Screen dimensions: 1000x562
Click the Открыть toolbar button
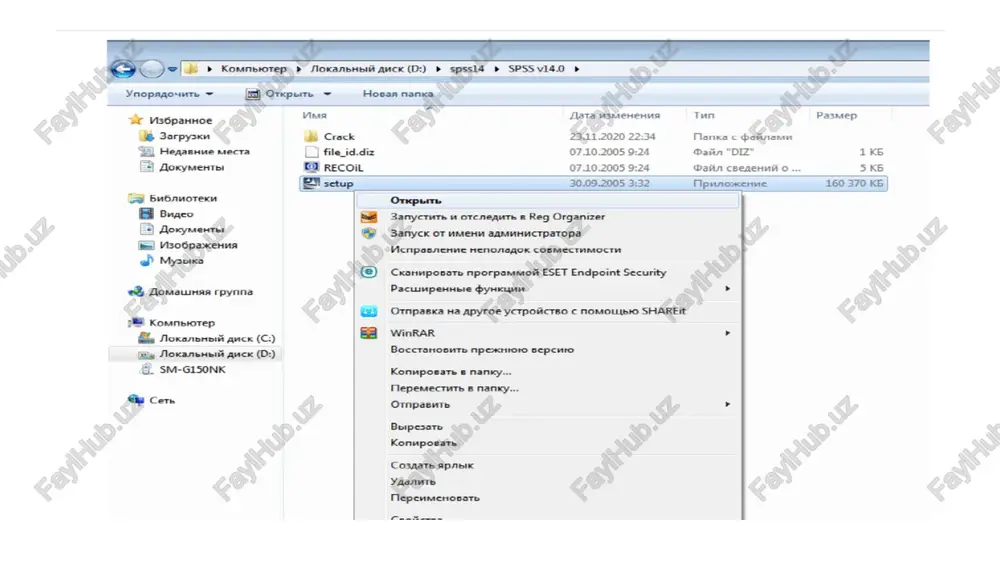pyautogui.click(x=281, y=94)
